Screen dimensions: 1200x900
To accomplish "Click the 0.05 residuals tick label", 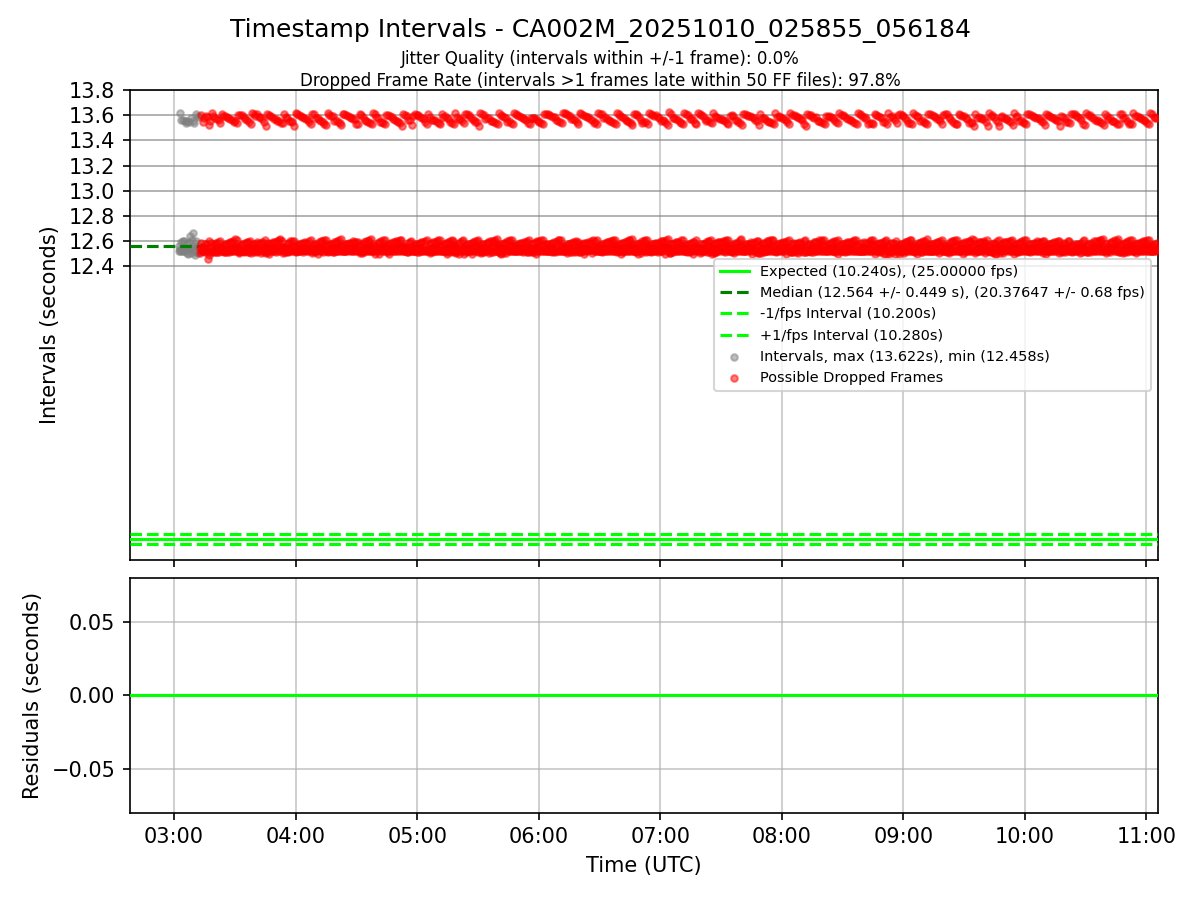I will 92,622.
